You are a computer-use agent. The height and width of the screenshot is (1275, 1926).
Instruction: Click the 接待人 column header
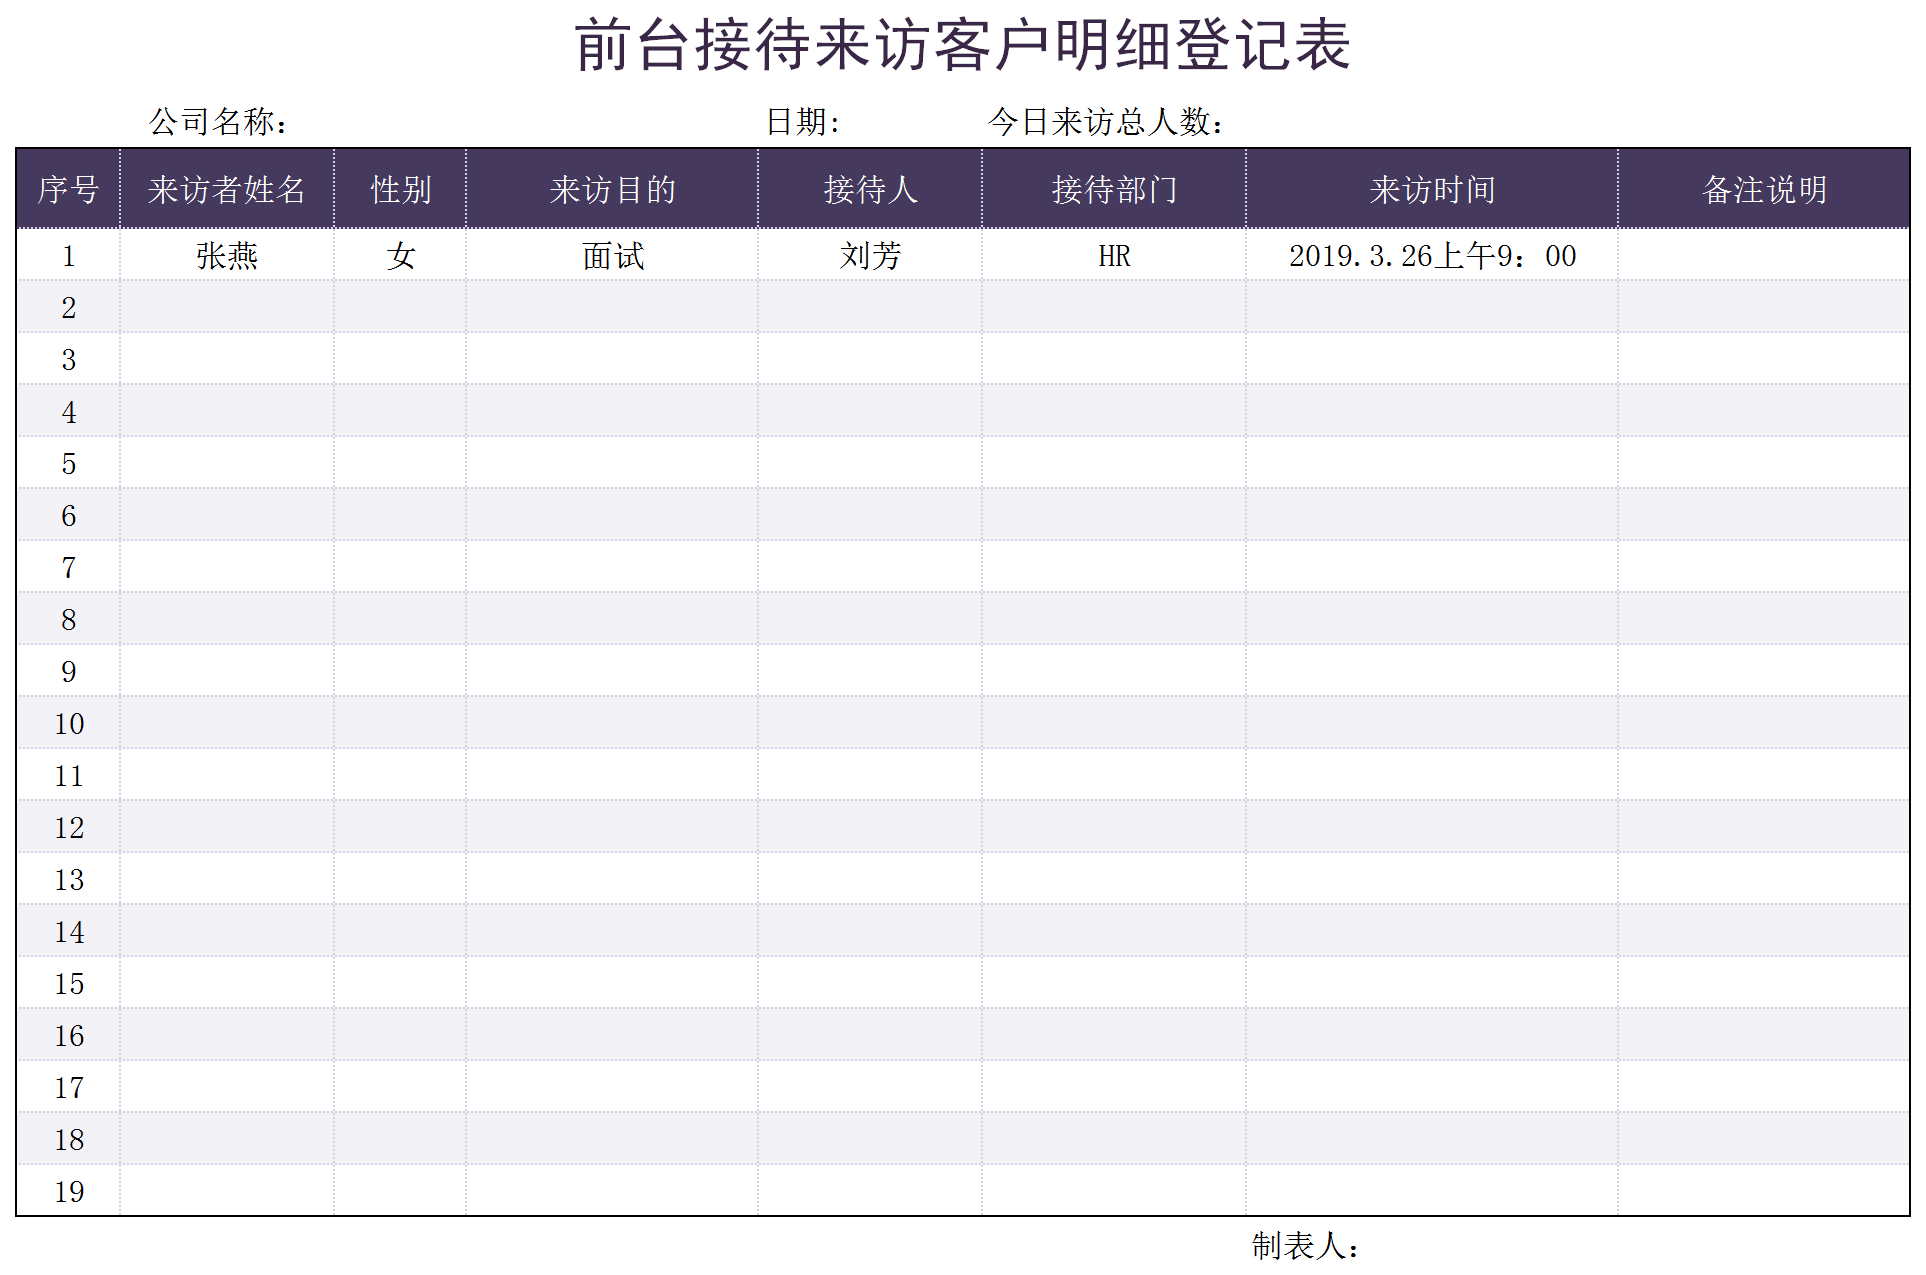(870, 189)
